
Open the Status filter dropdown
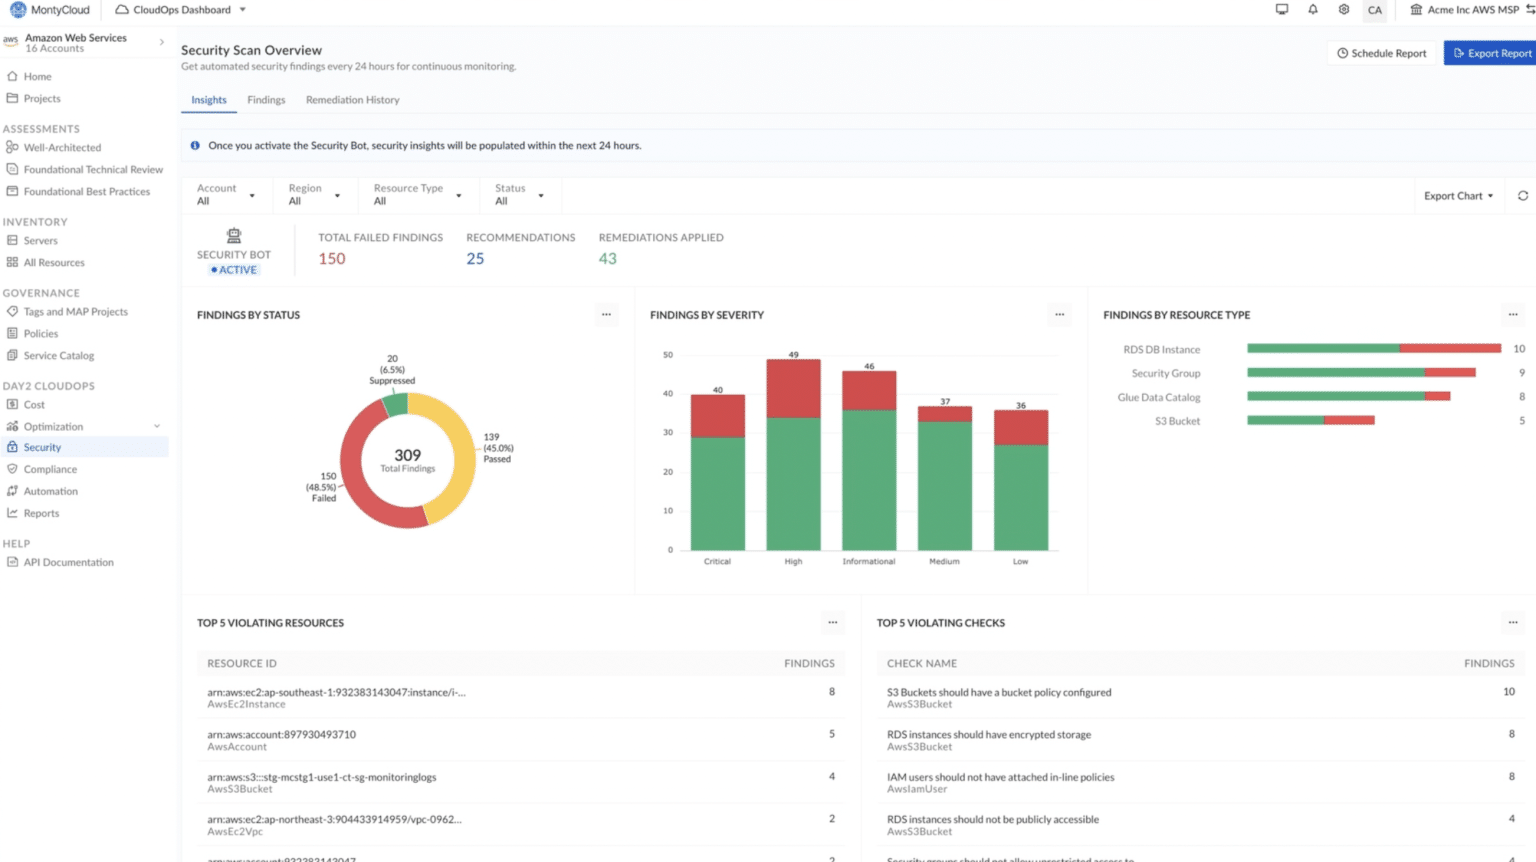coord(519,195)
